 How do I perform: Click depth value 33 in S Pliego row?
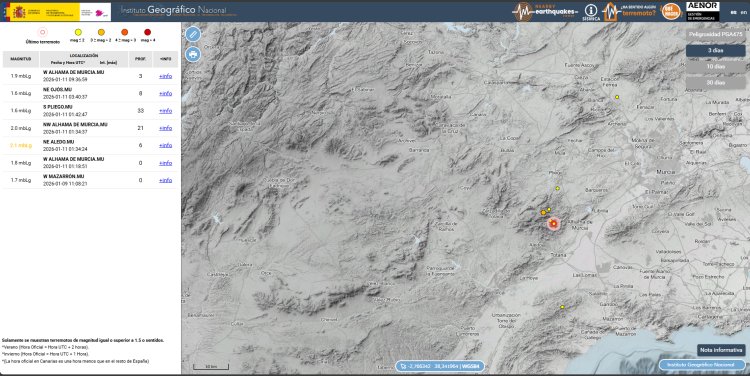pos(140,111)
